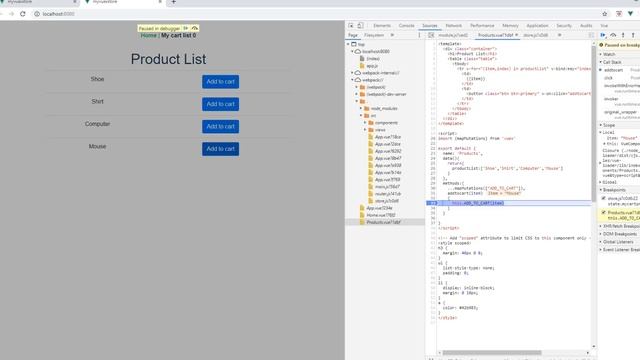Collapse the Call Stack section

[x=612, y=62]
